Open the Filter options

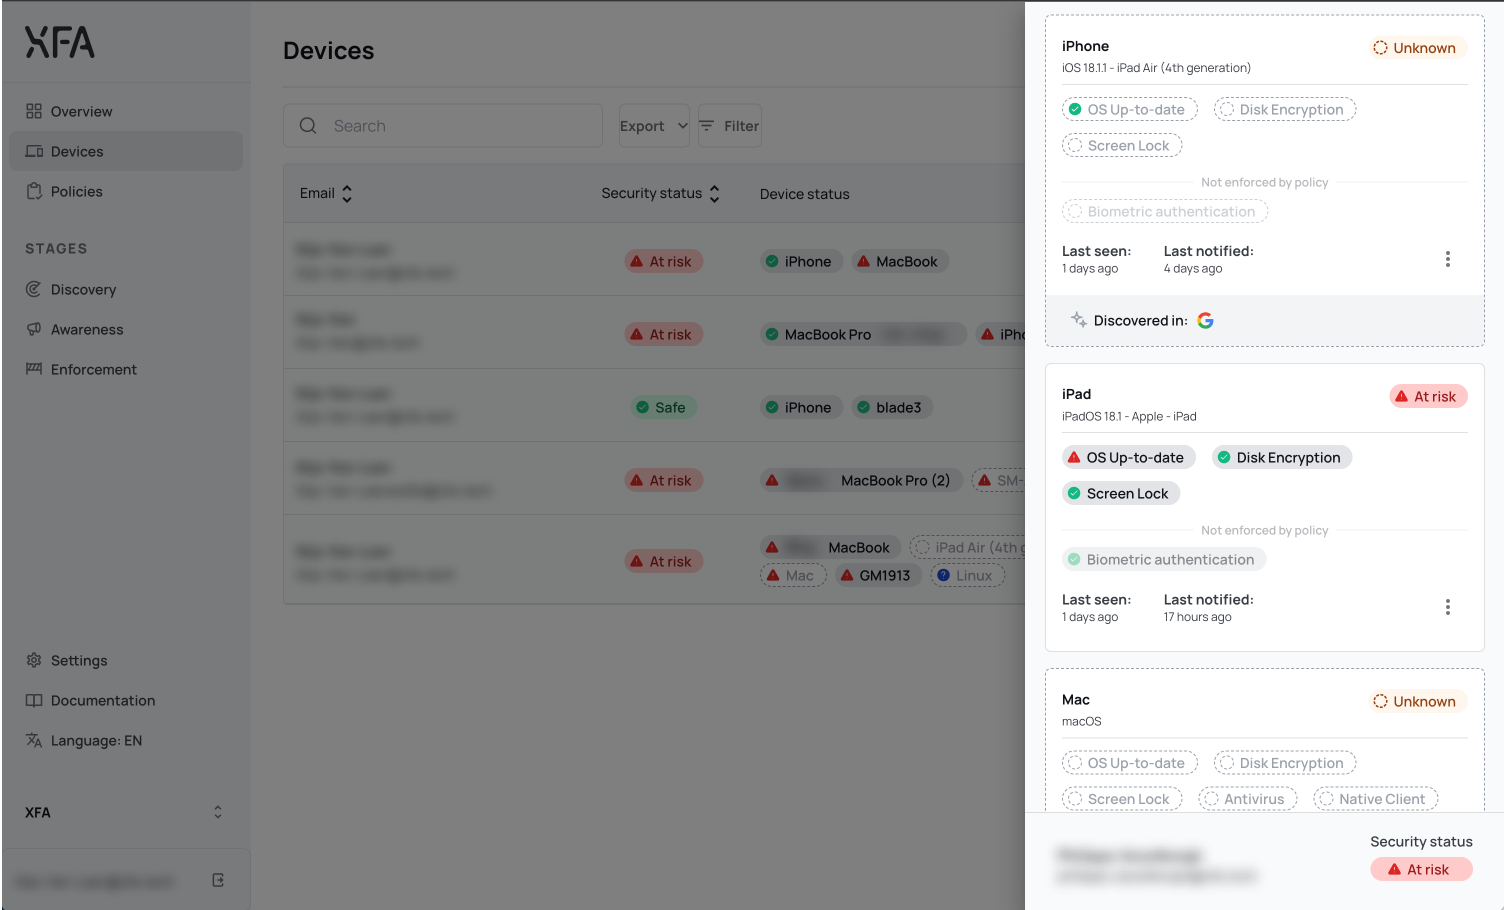point(730,126)
